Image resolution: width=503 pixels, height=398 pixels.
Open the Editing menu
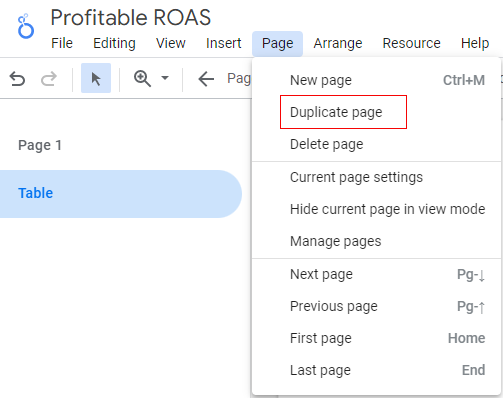114,43
